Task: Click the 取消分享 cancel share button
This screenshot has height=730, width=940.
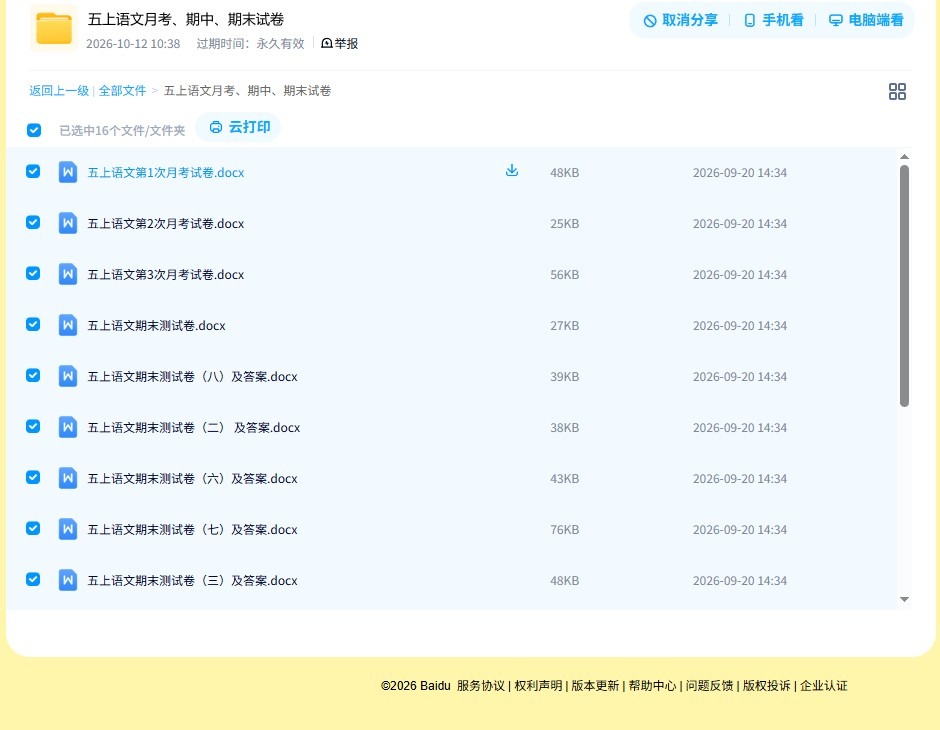Action: [680, 20]
